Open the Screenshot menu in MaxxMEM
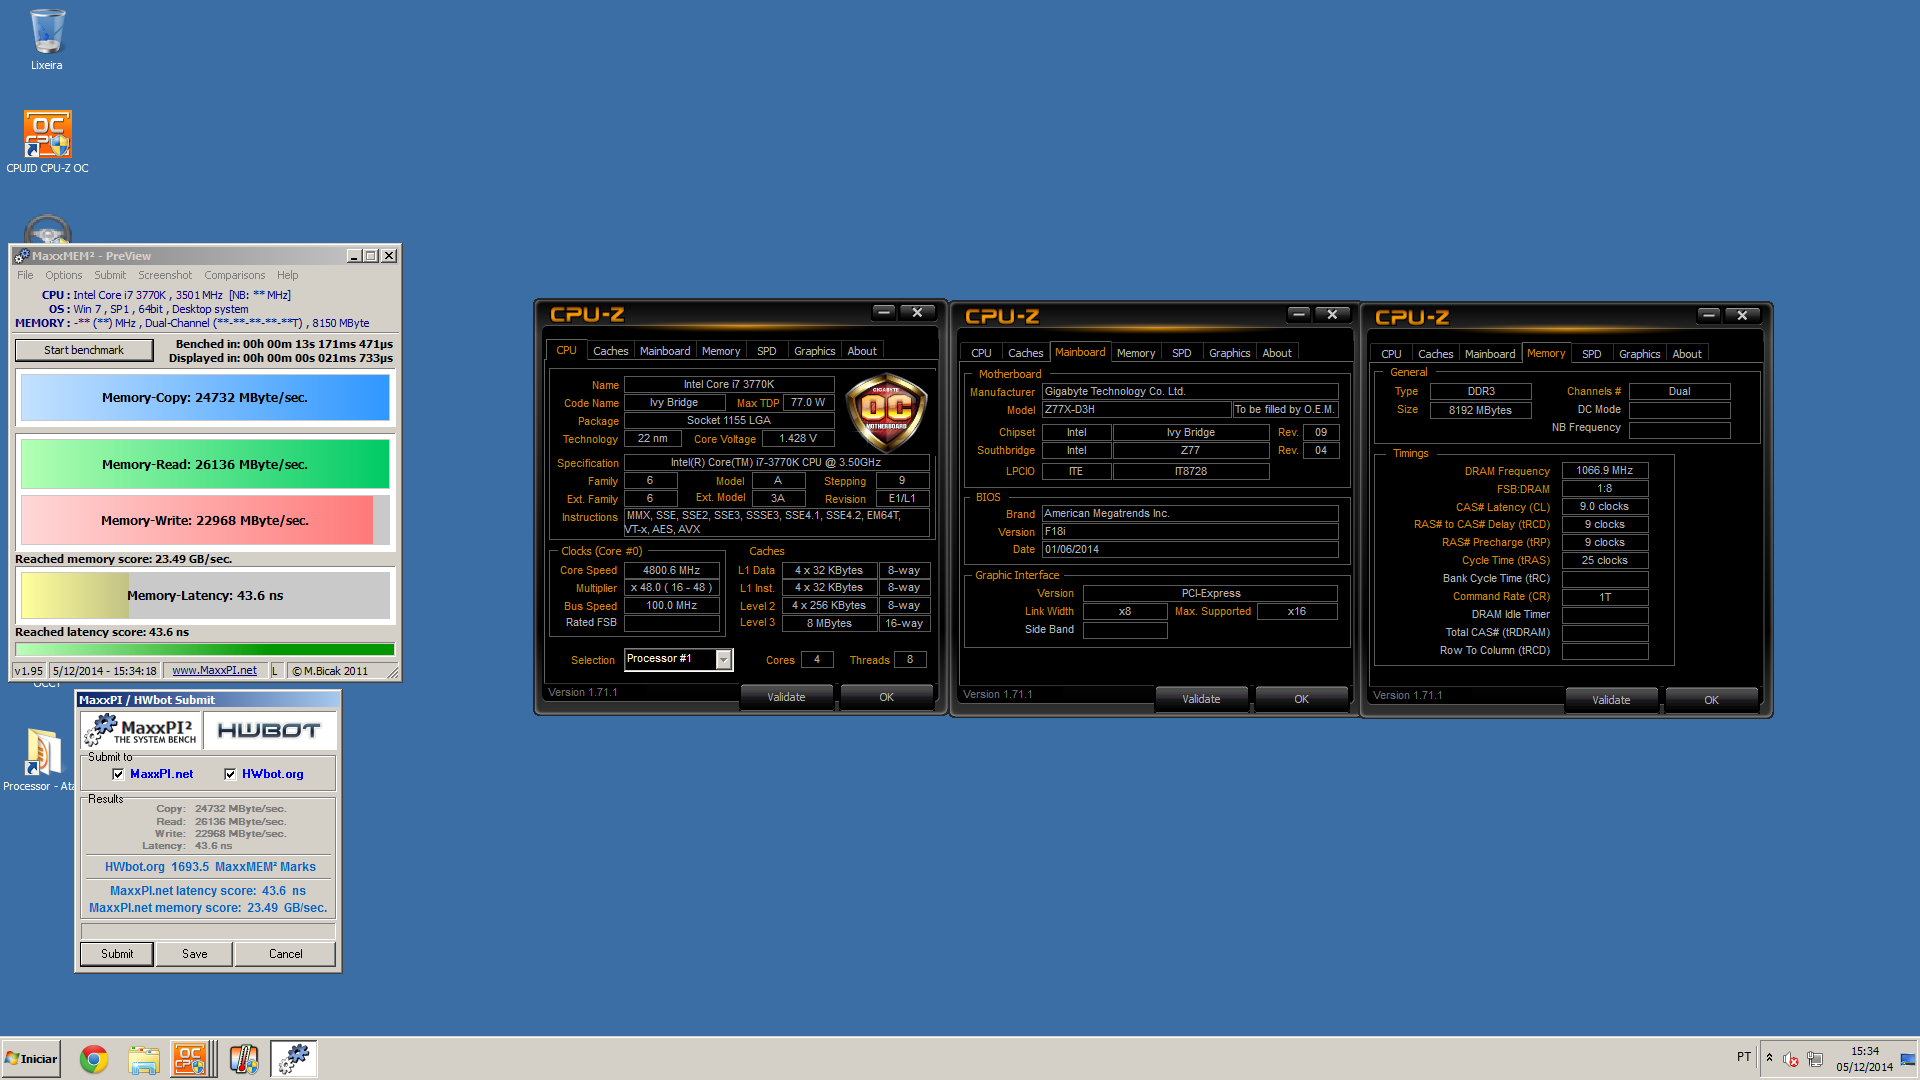Screen dimensions: 1920x1080 click(165, 275)
